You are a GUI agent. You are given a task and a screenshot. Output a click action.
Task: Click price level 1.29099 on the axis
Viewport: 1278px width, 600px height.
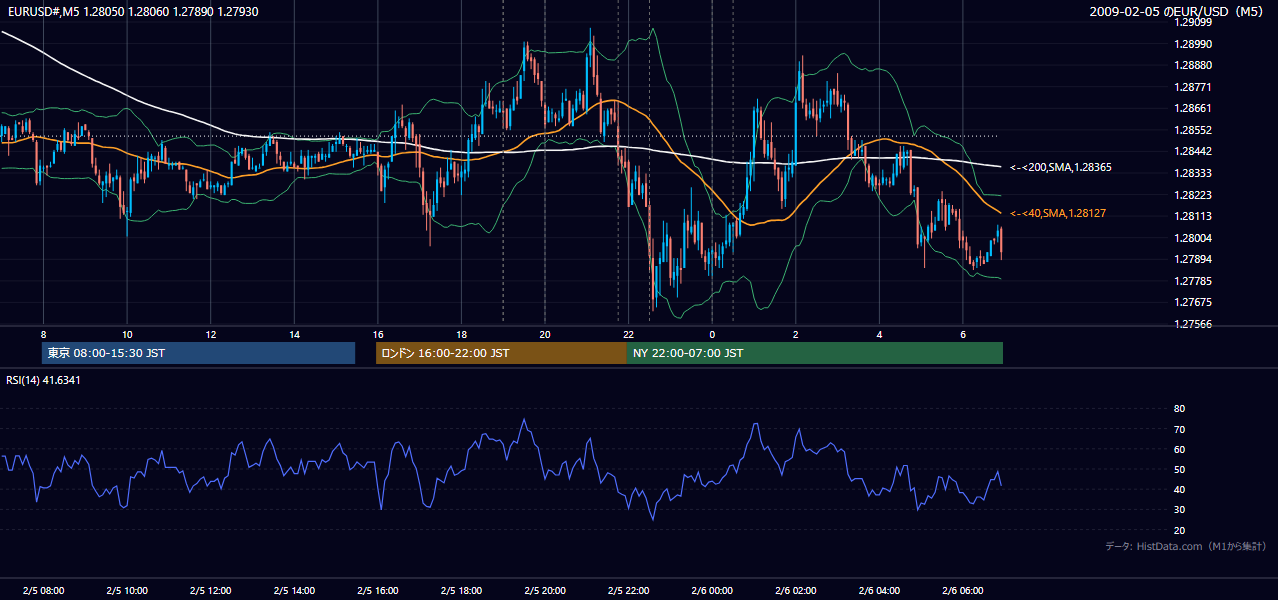1192,22
